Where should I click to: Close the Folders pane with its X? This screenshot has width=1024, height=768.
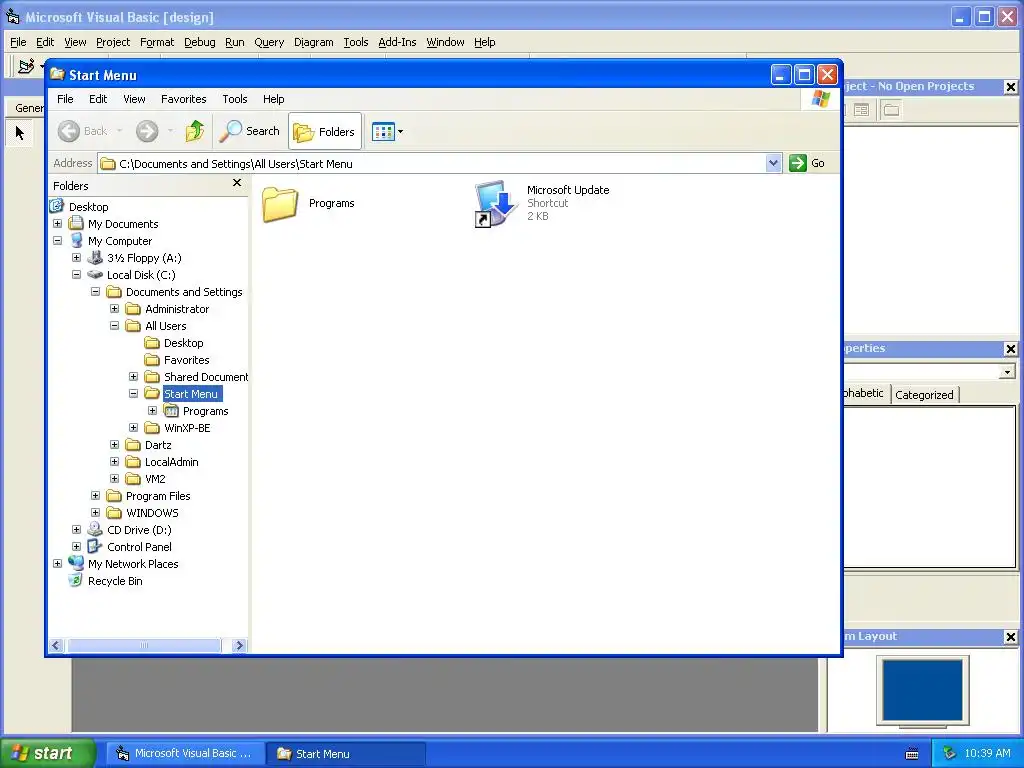237,183
